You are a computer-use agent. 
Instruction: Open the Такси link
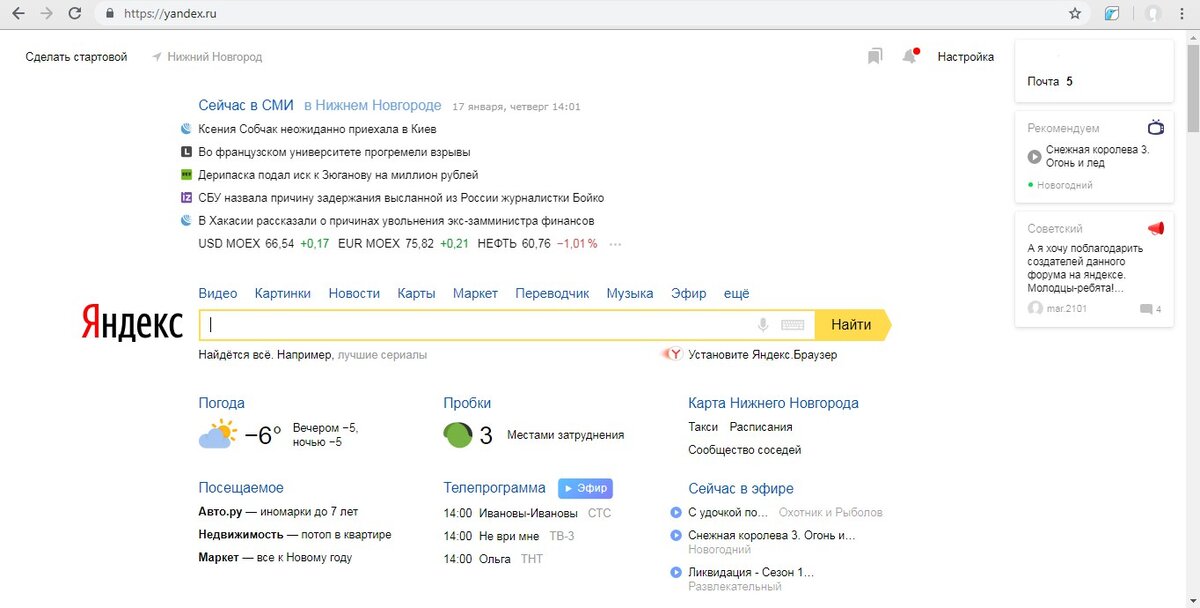703,427
